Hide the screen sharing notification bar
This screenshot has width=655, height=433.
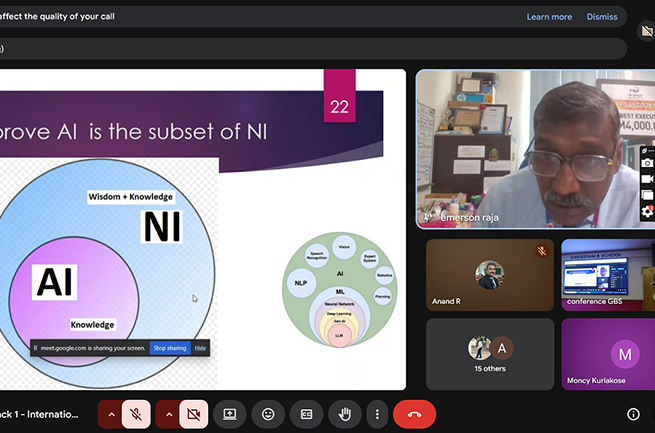pos(200,348)
